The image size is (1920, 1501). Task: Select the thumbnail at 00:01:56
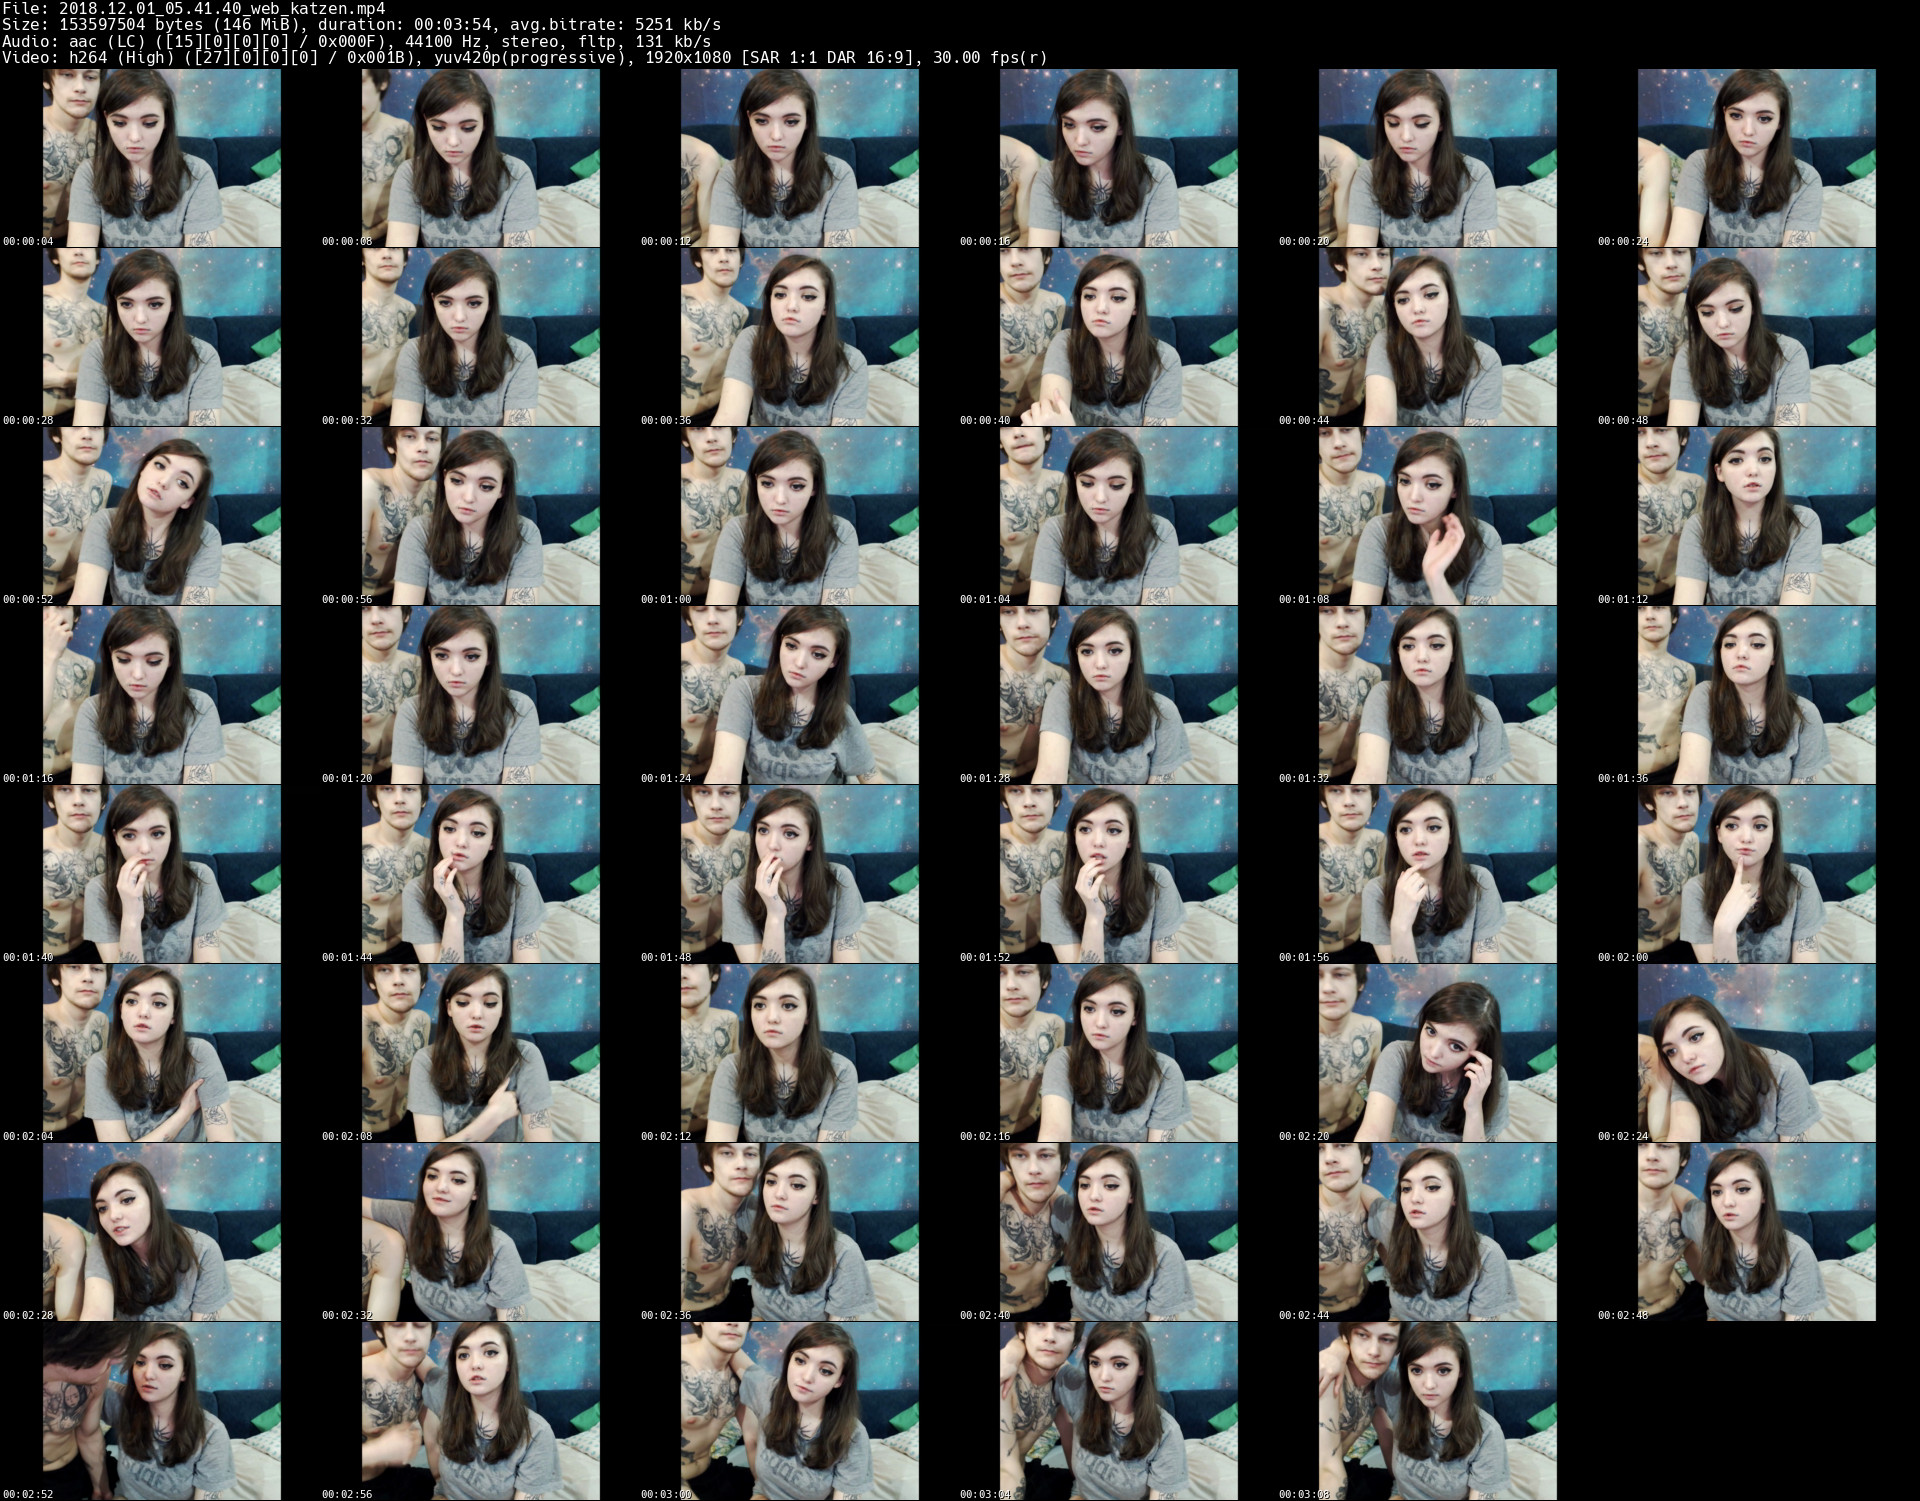pos(1437,874)
